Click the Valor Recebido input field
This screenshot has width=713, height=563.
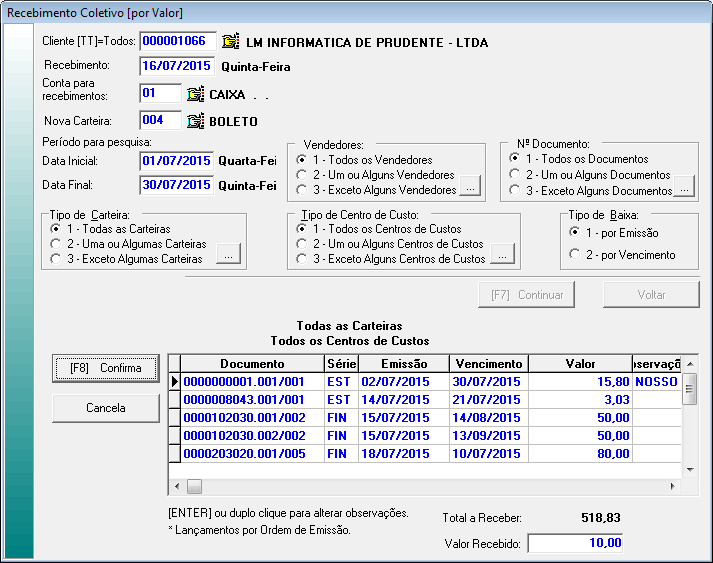576,543
